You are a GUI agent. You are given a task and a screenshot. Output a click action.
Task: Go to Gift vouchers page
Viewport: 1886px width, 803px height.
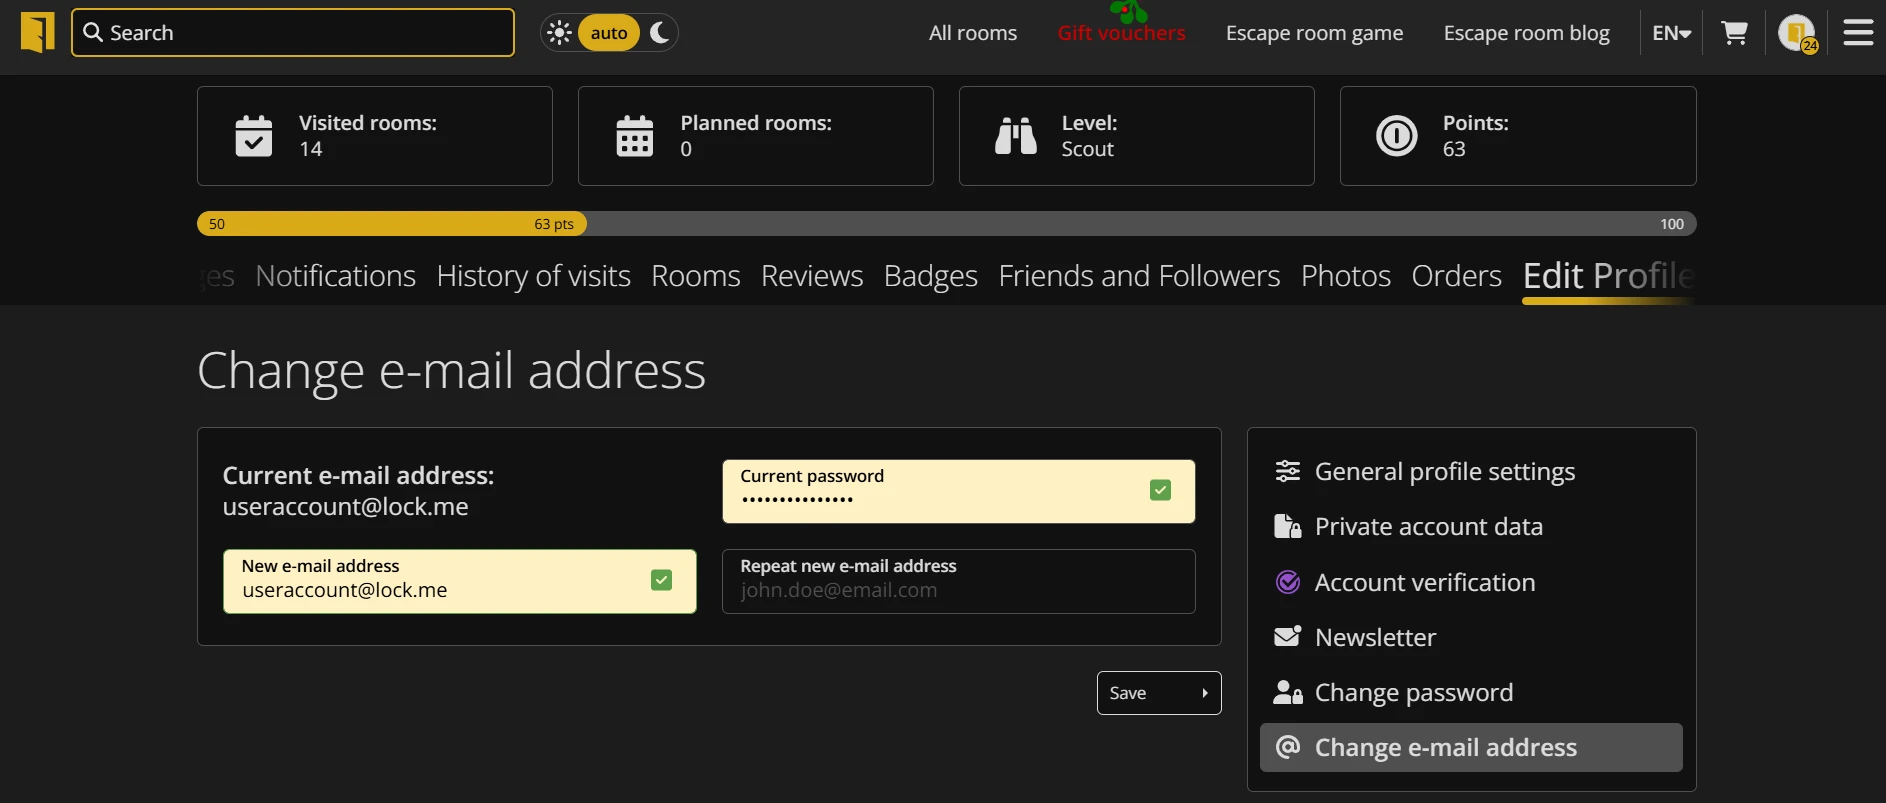[1121, 33]
